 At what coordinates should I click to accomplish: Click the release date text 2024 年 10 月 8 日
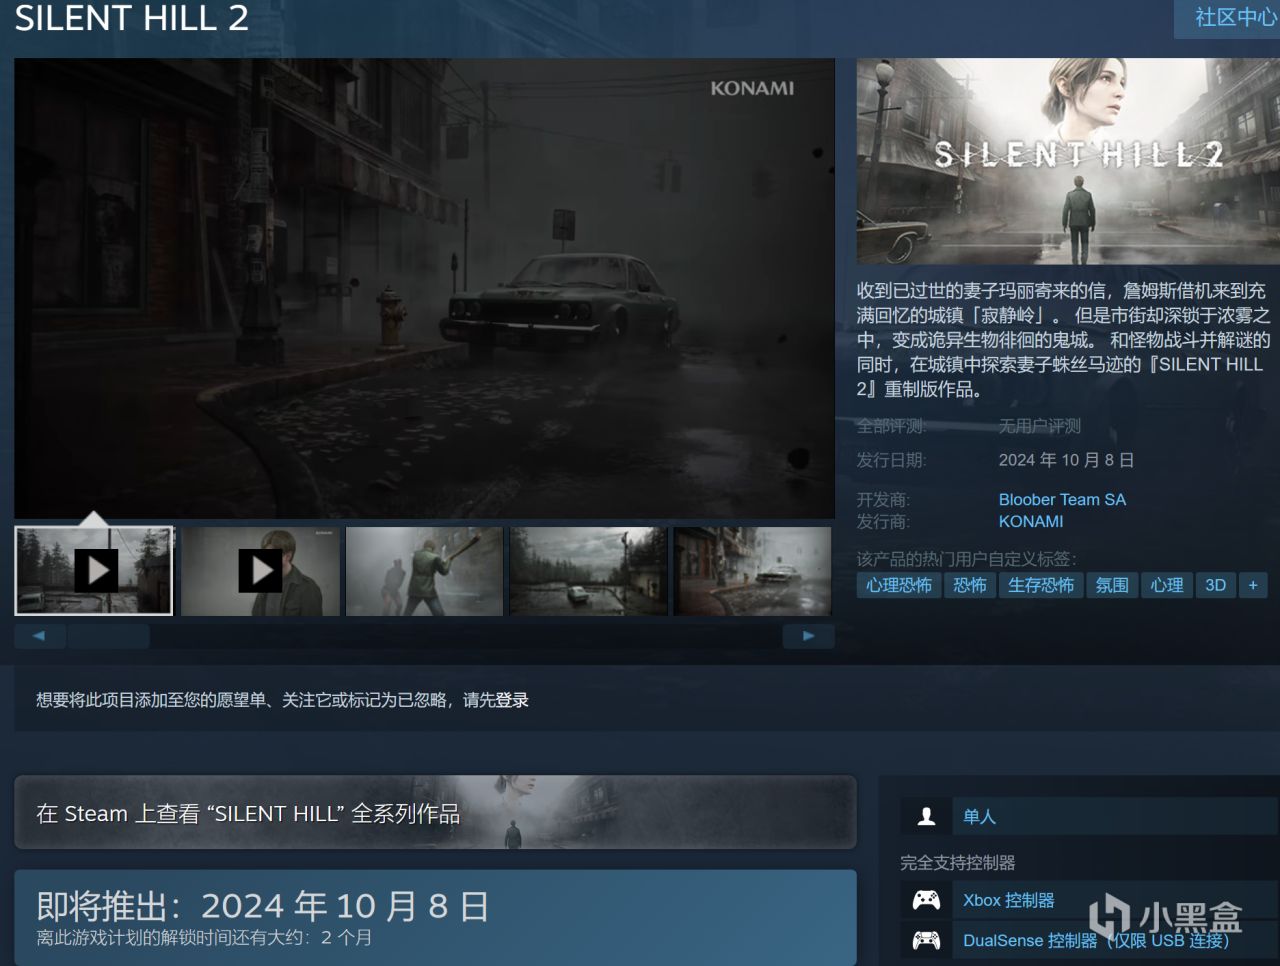[x=1066, y=460]
